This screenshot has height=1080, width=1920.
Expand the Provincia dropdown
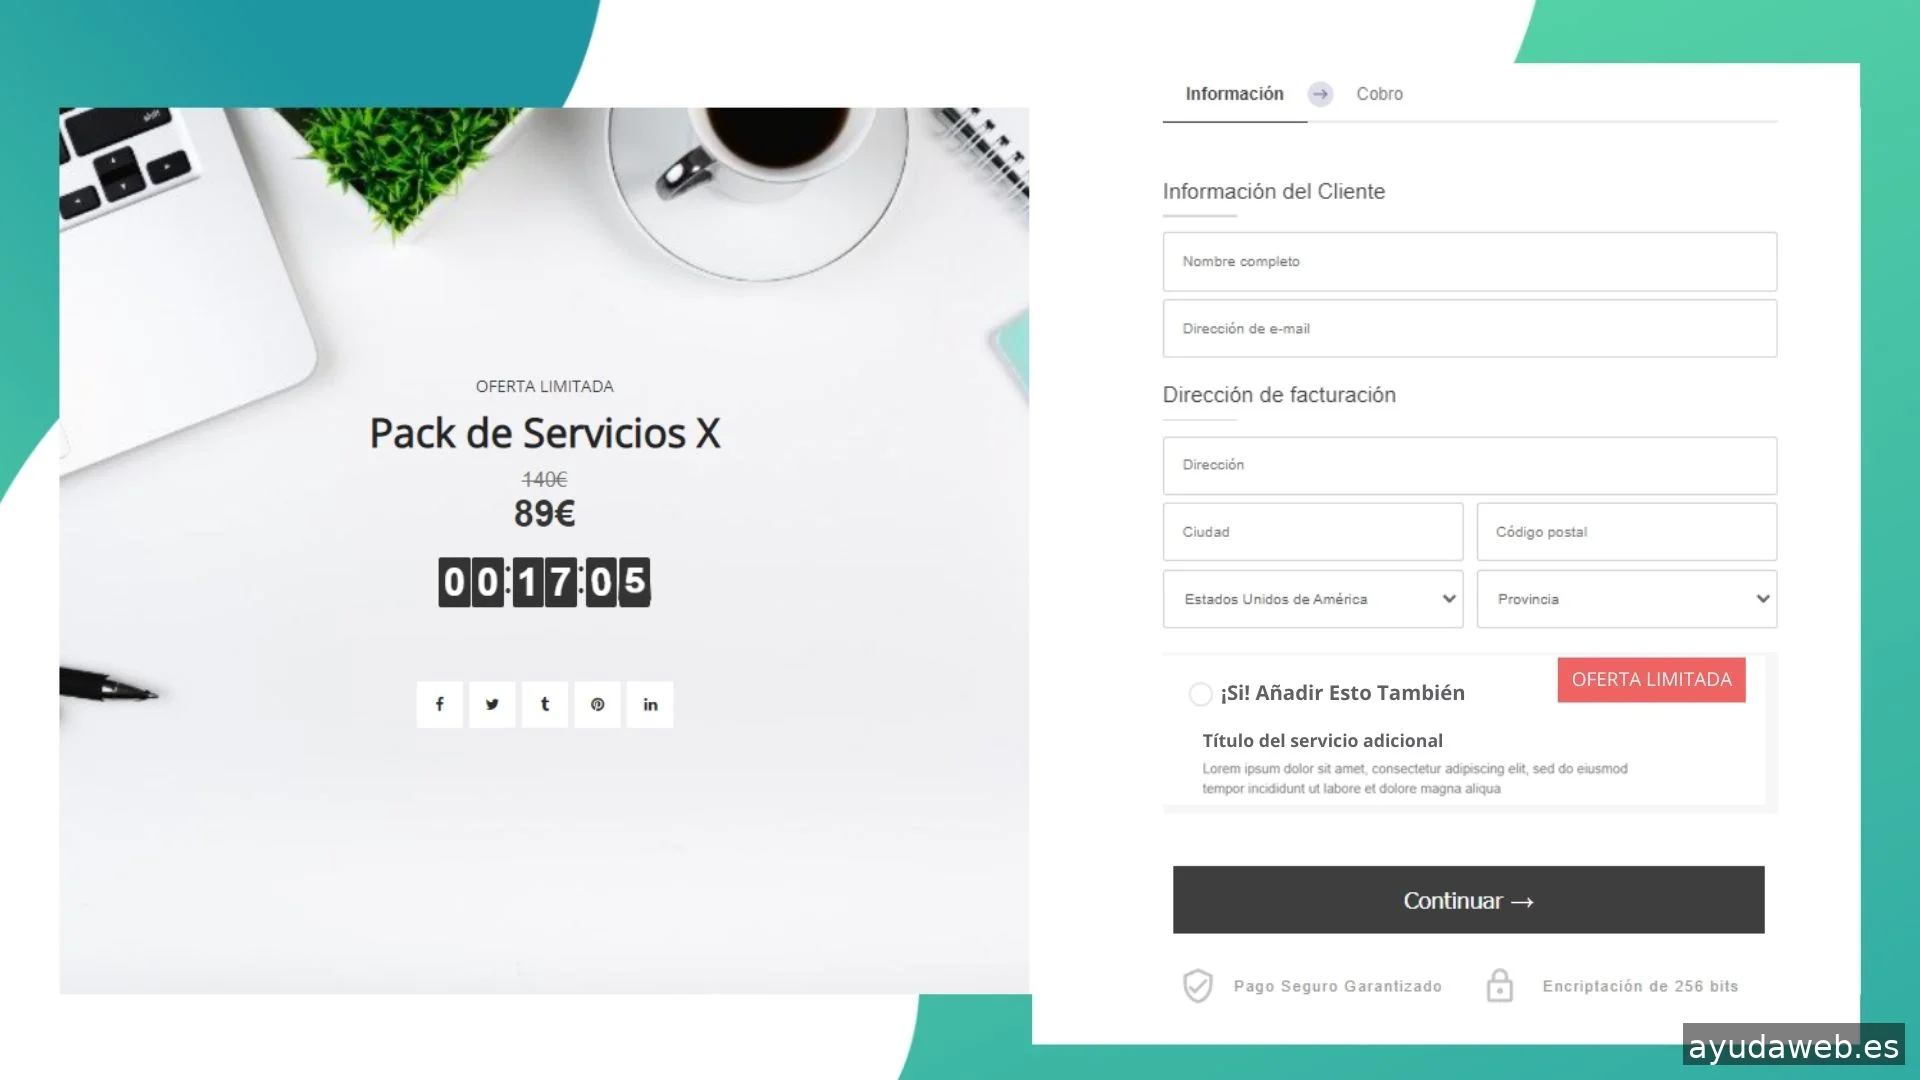[x=1626, y=599]
